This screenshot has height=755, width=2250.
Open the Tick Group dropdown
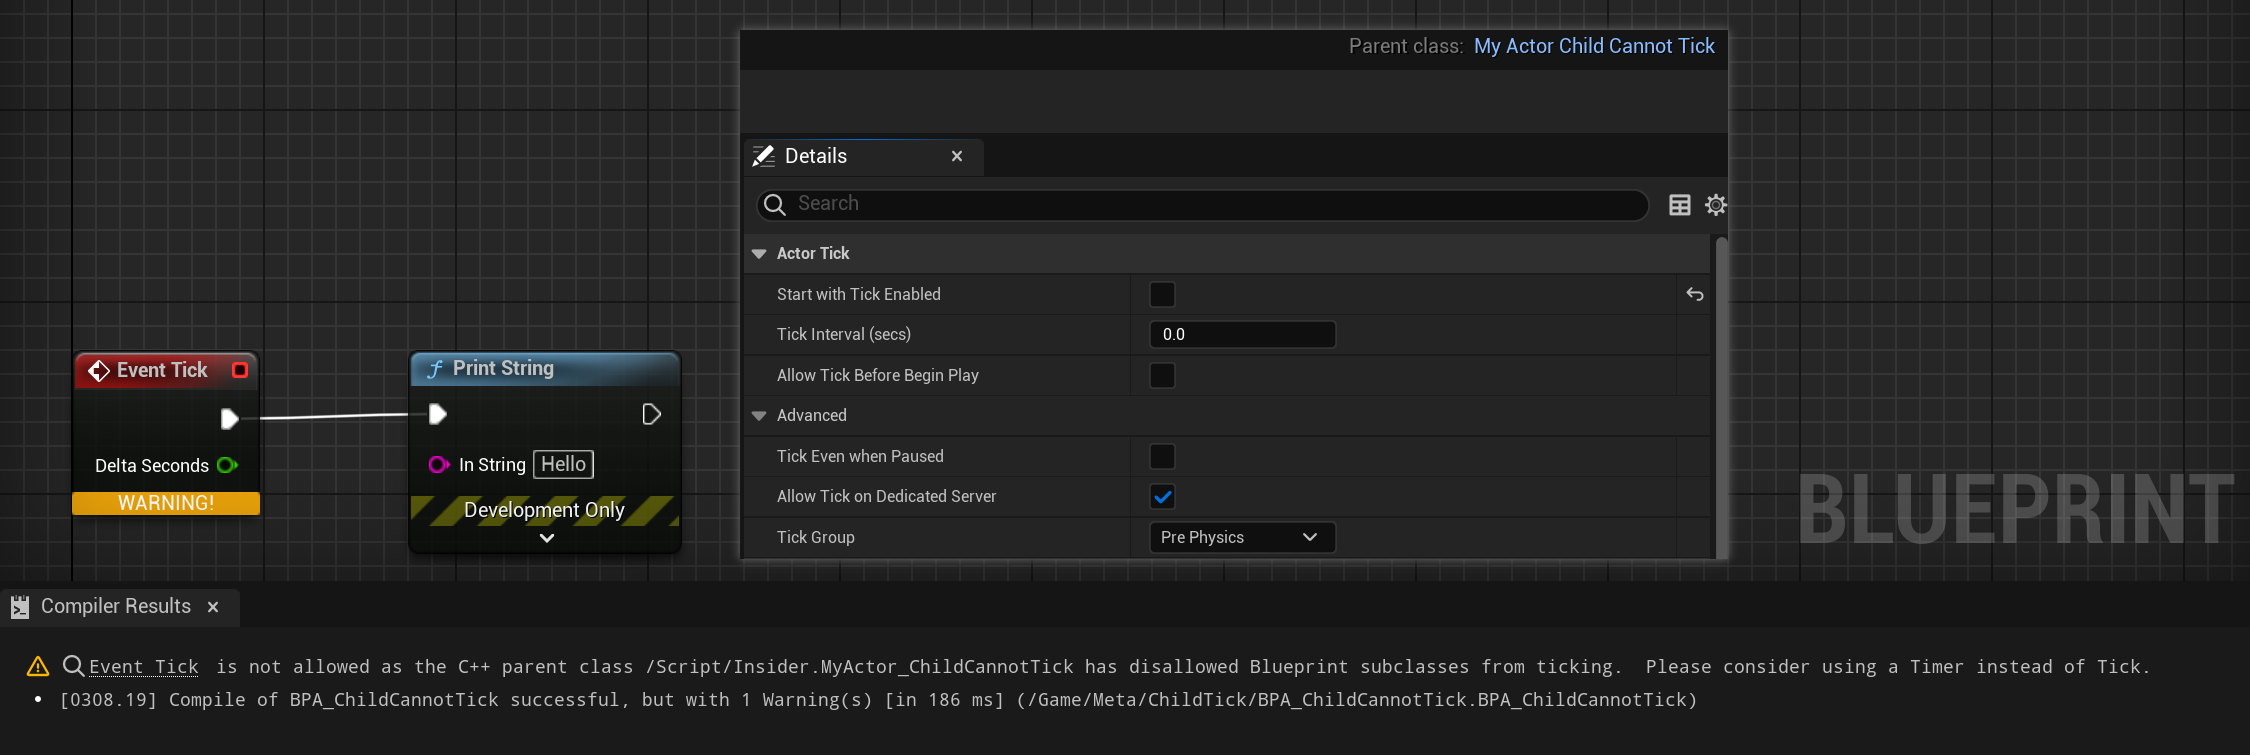point(1241,537)
